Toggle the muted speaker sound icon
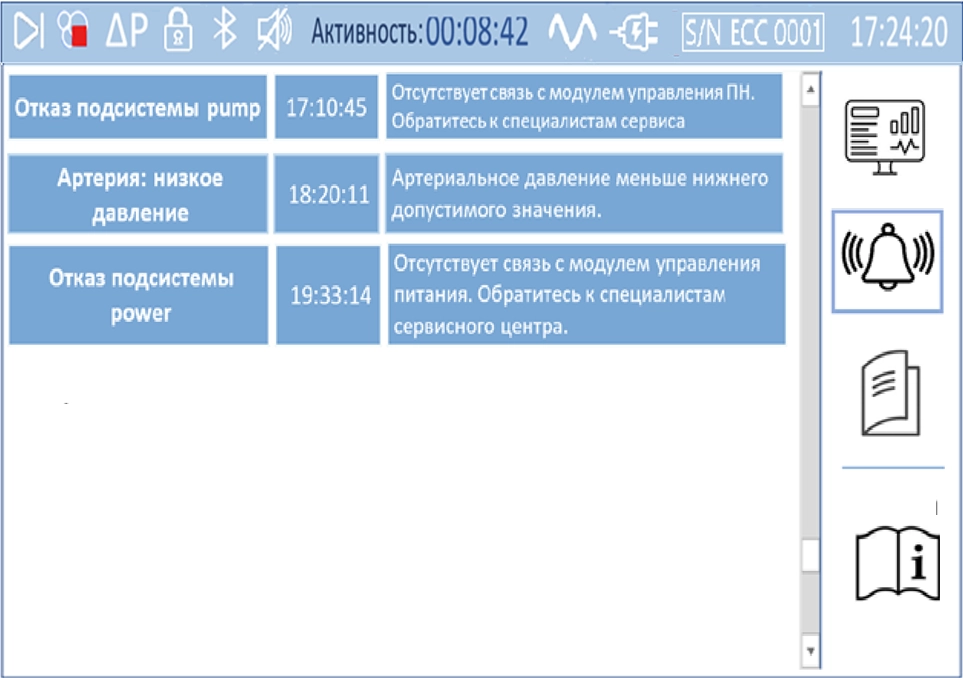Viewport: 963px width, 678px height. (x=273, y=32)
